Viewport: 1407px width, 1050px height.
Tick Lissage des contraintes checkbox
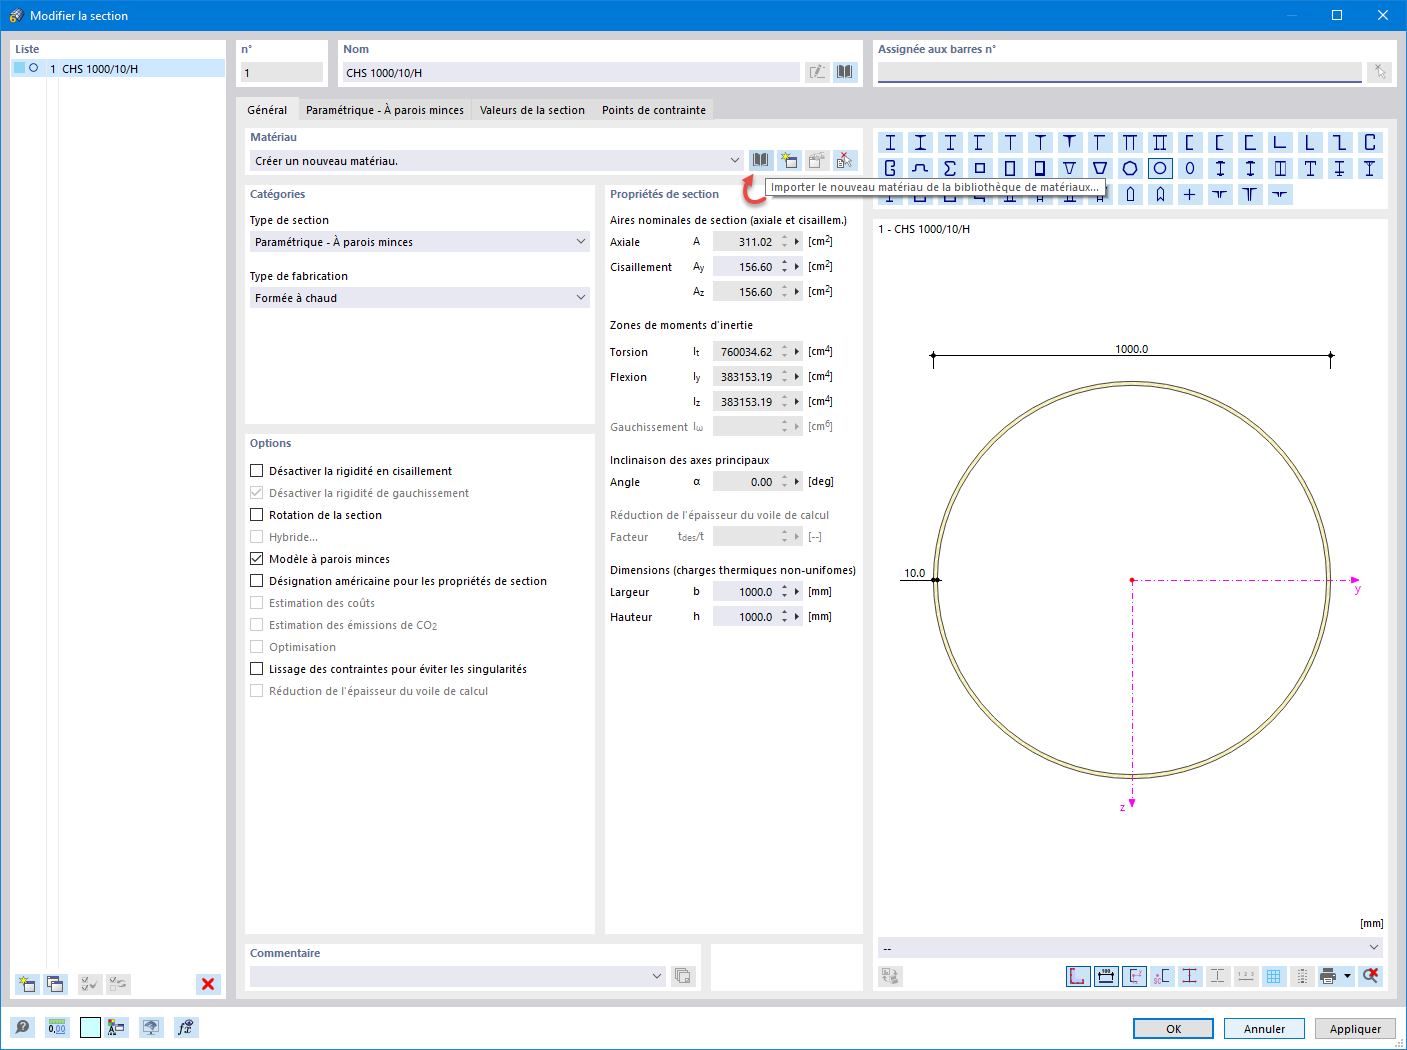click(257, 669)
